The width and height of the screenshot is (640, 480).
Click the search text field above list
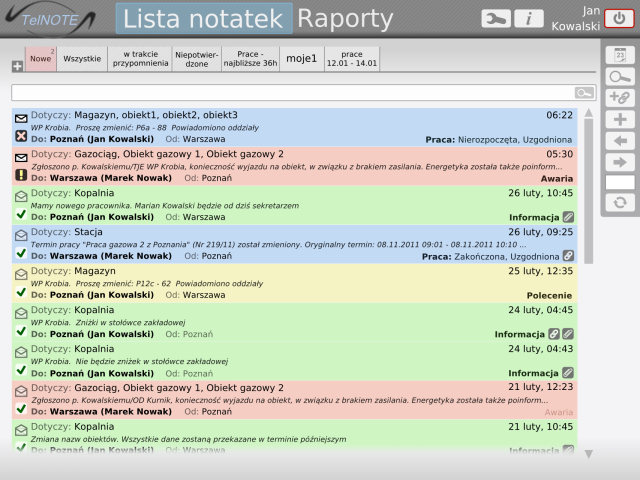[x=290, y=92]
